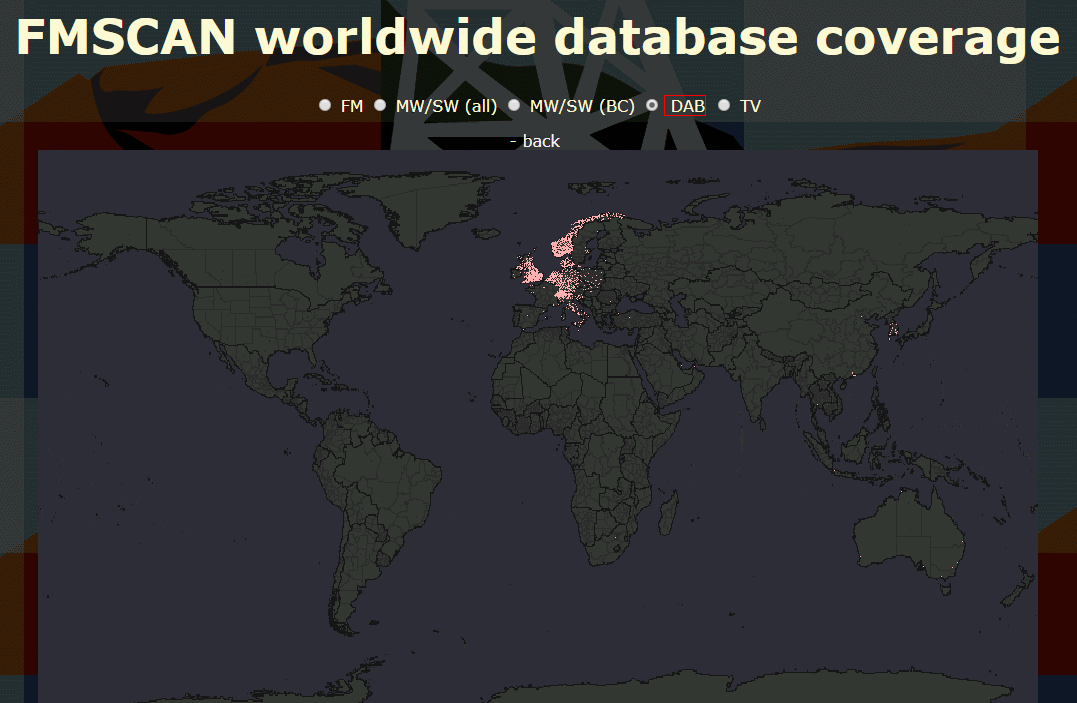Click the FMSCAN worldwide database coverage heading
Screen dimensions: 1077x703
tap(538, 36)
